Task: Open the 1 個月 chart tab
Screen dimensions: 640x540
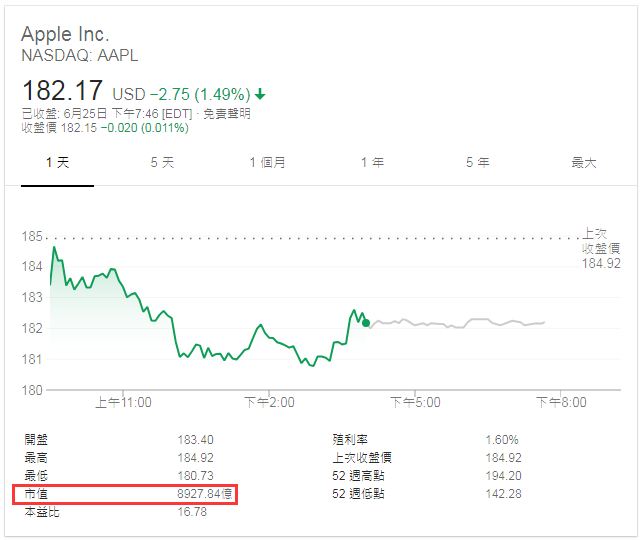Action: 267,163
